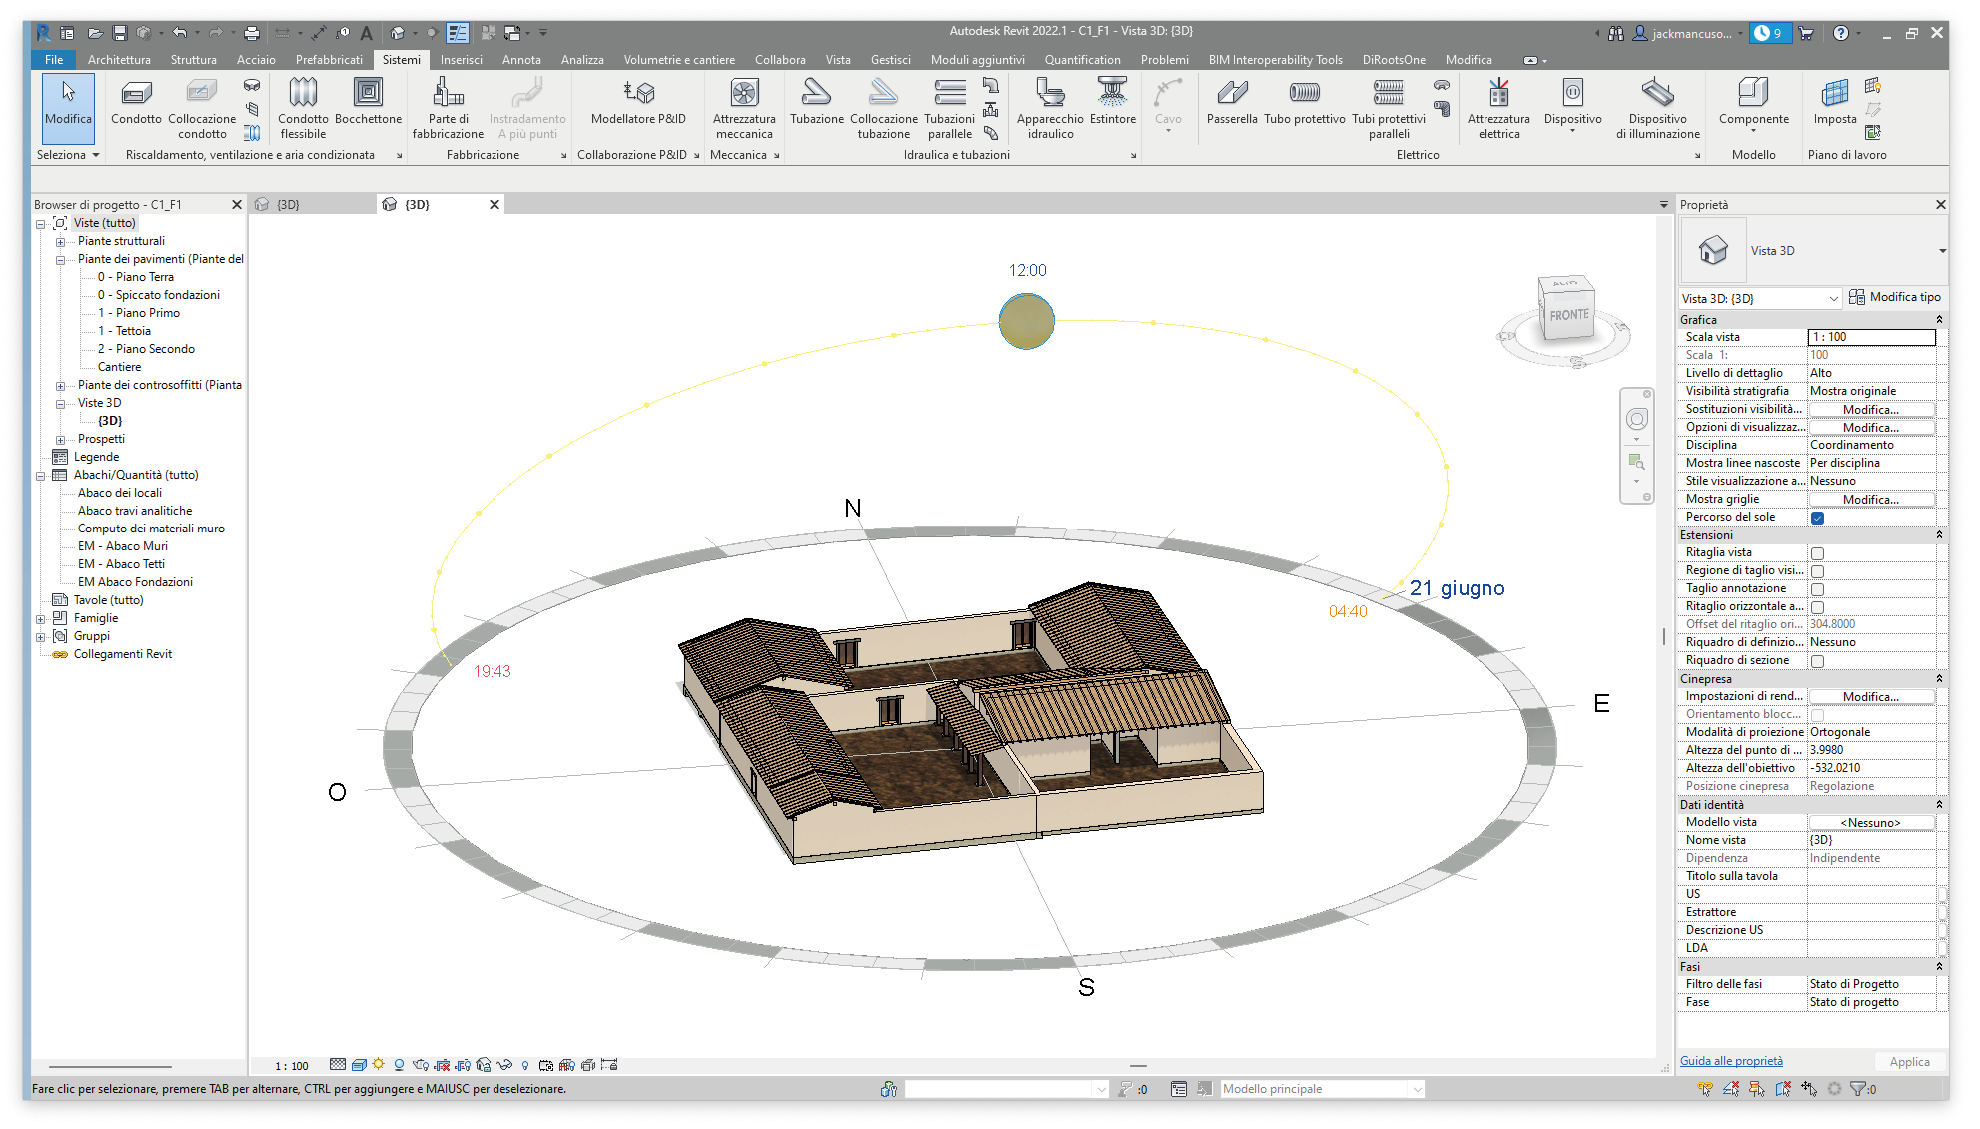The image size is (1980, 1129).
Task: Click the Tubazioni parallele tool
Action: pyautogui.click(x=949, y=110)
